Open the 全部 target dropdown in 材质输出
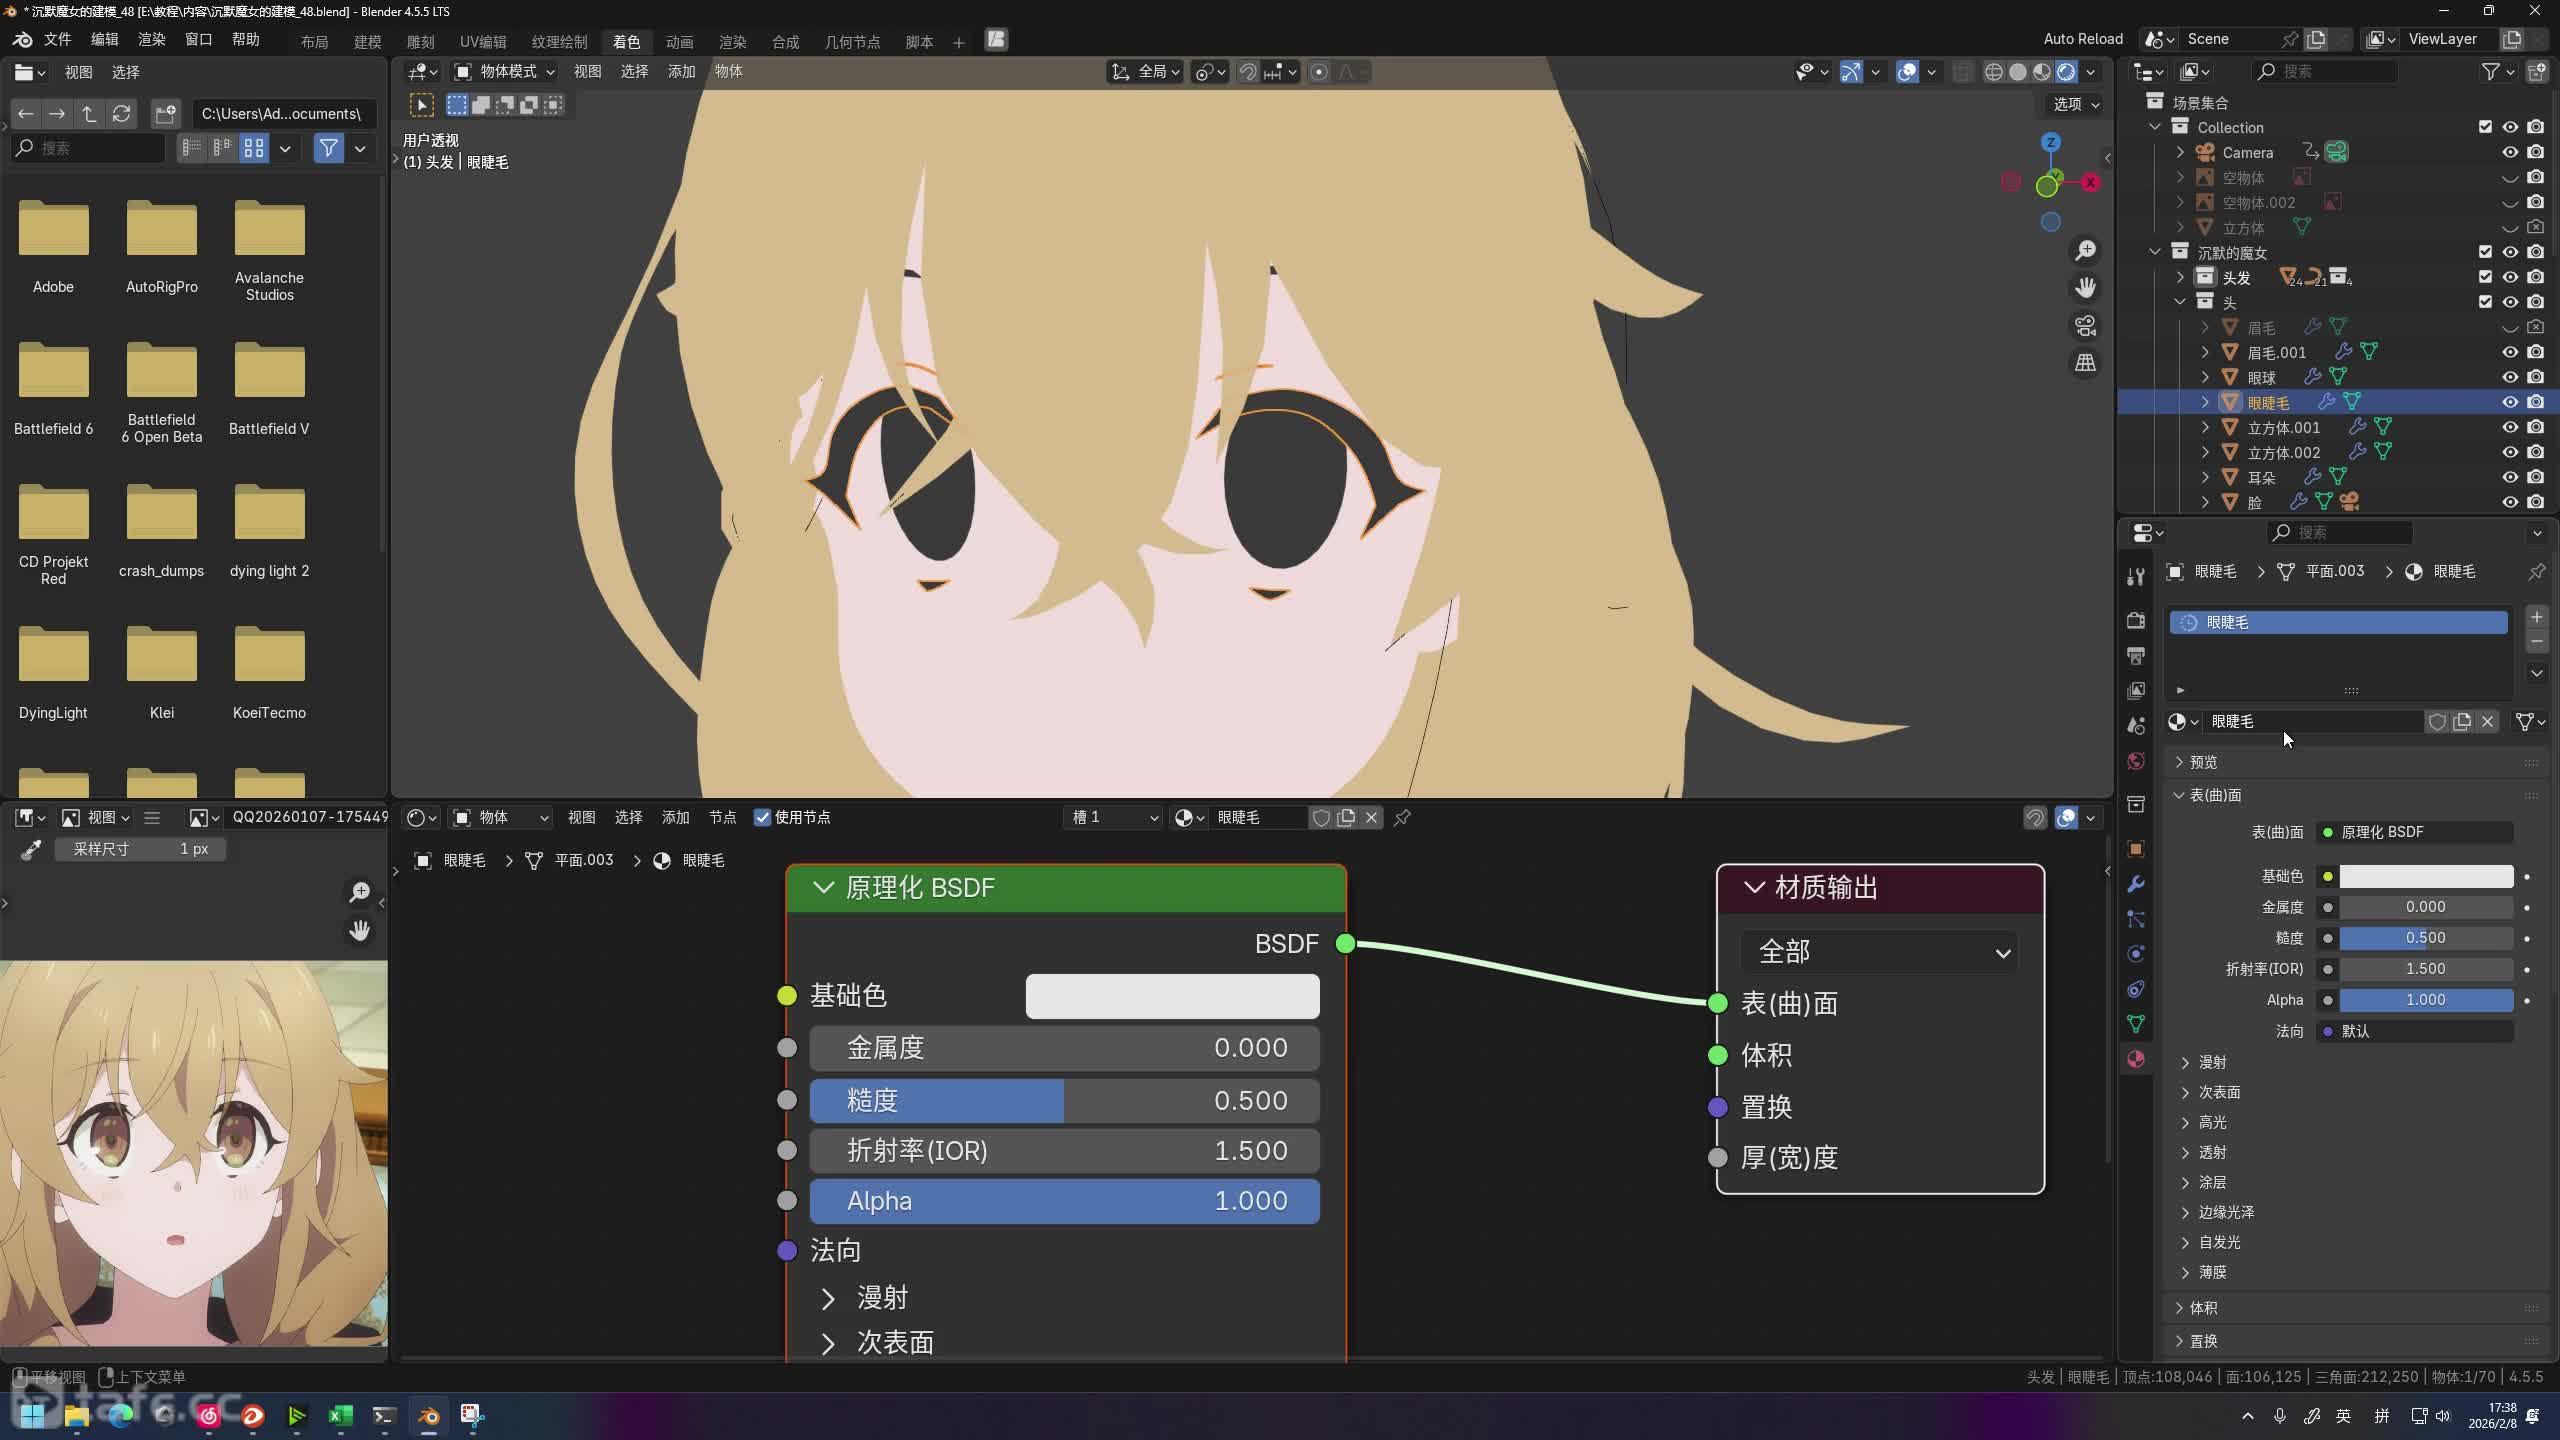The width and height of the screenshot is (2560, 1440). [1878, 952]
